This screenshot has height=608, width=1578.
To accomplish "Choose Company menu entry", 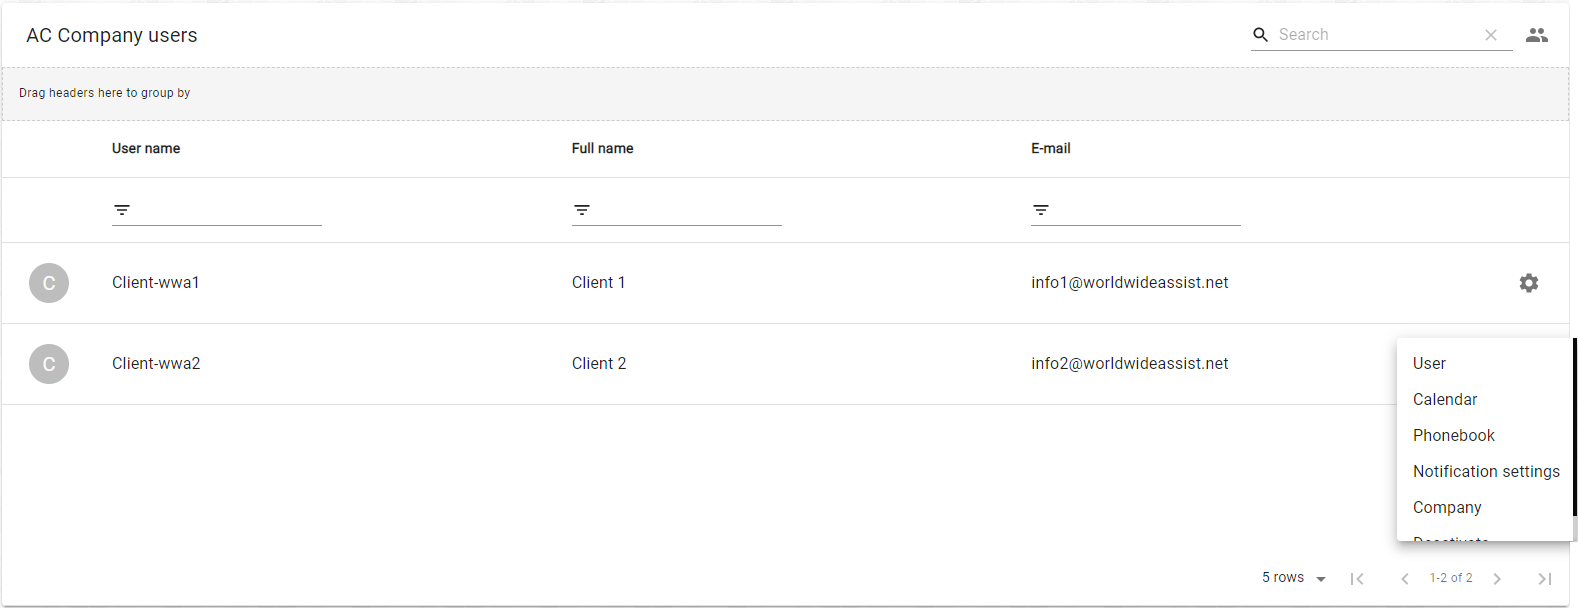I will point(1447,508).
